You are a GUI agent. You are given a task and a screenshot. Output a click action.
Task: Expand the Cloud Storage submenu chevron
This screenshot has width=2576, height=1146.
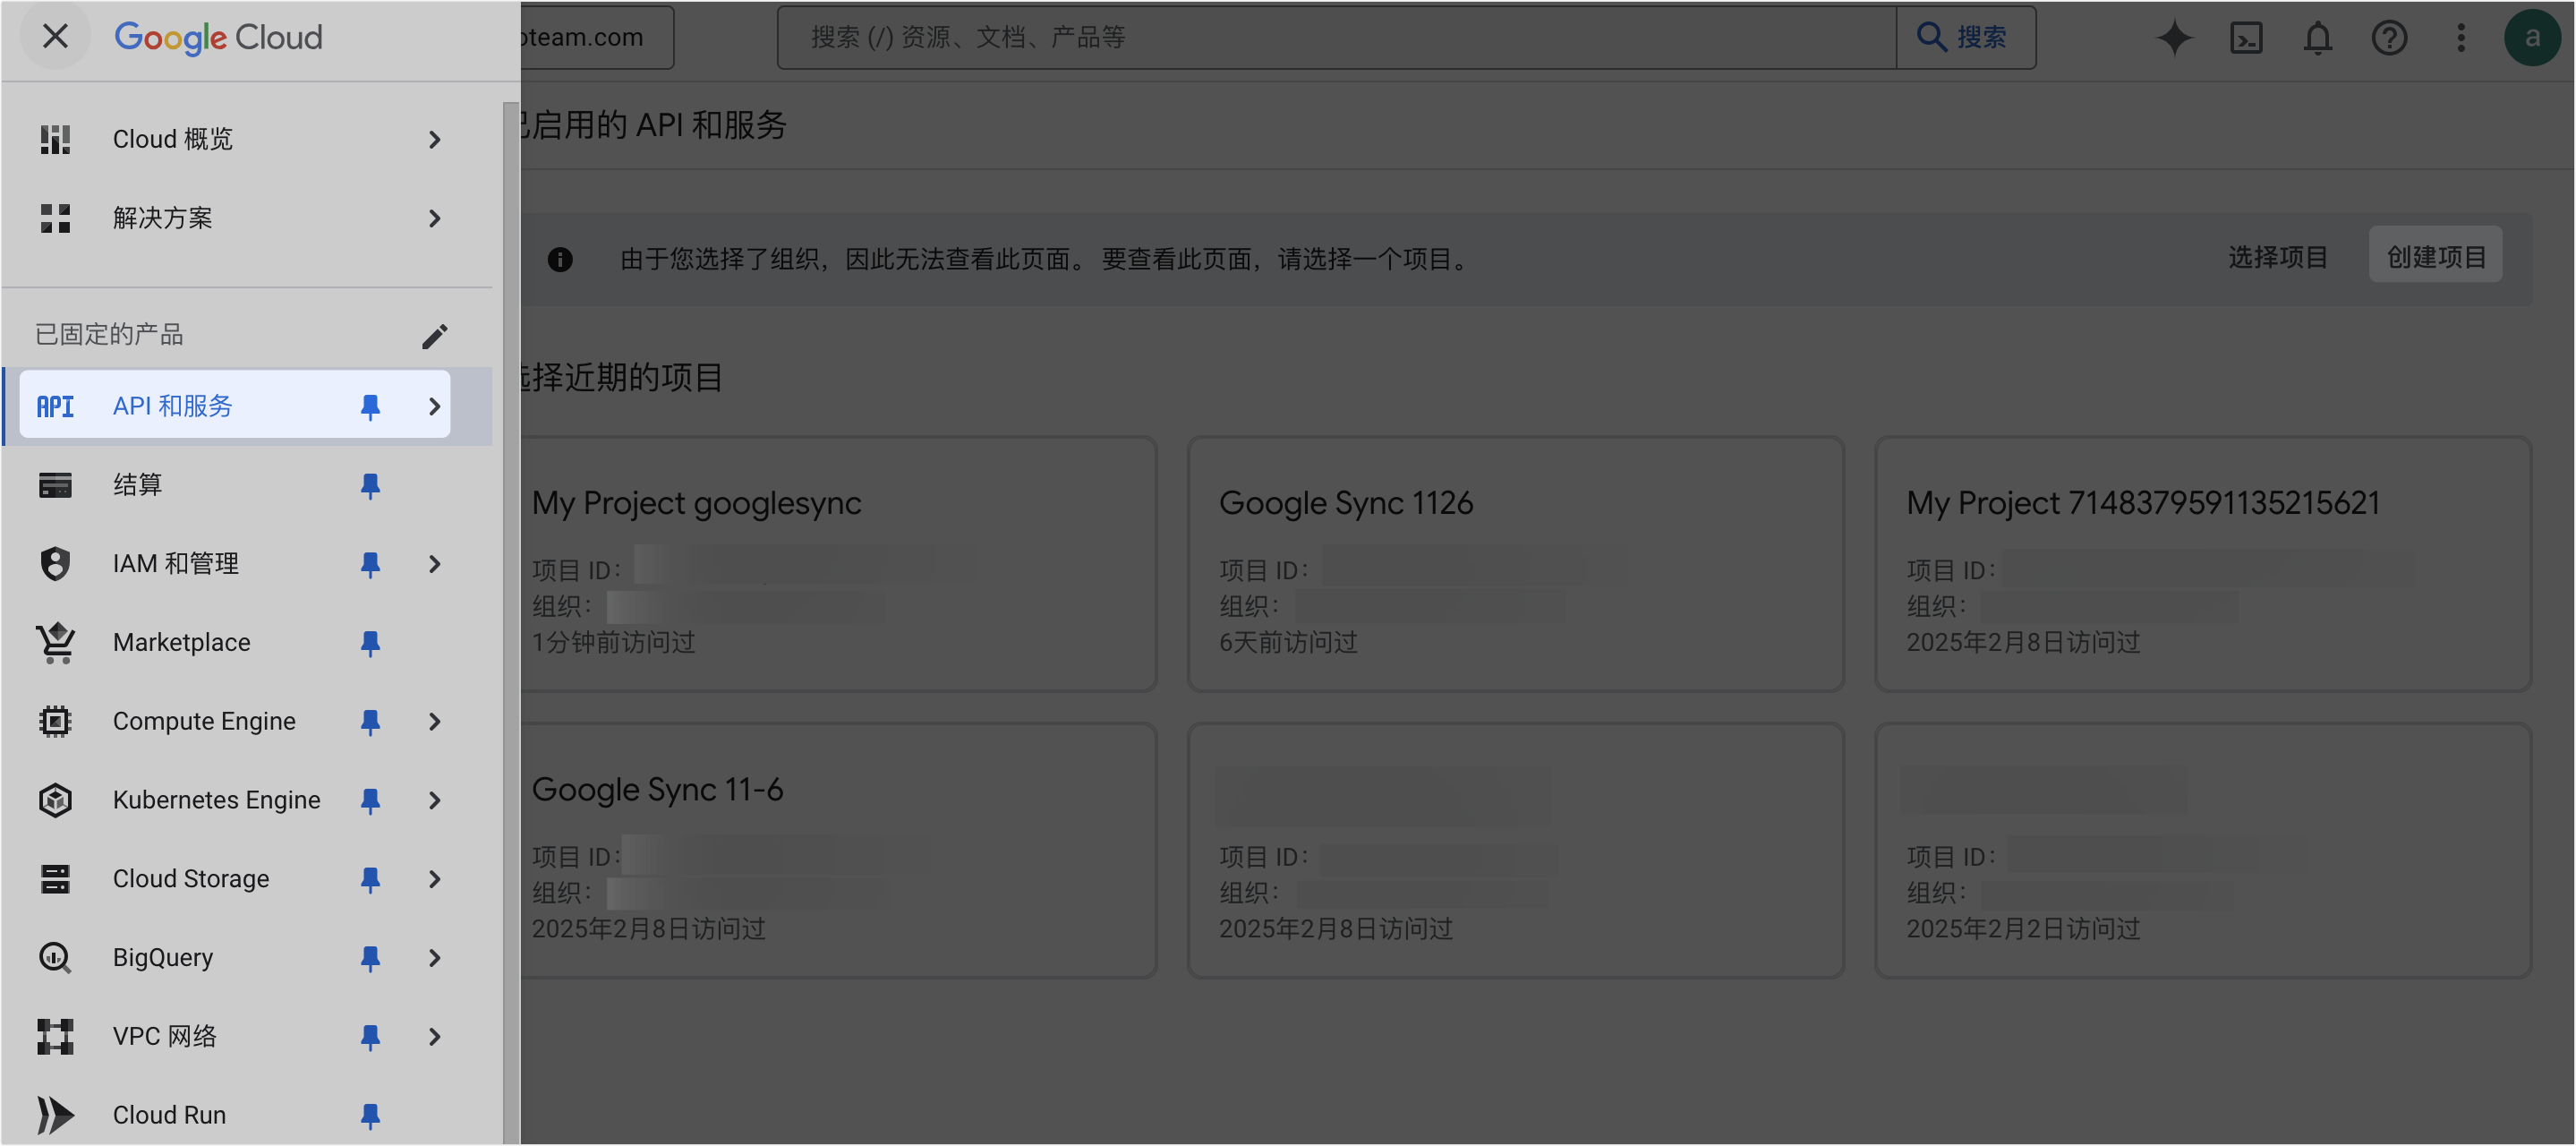pyautogui.click(x=434, y=879)
